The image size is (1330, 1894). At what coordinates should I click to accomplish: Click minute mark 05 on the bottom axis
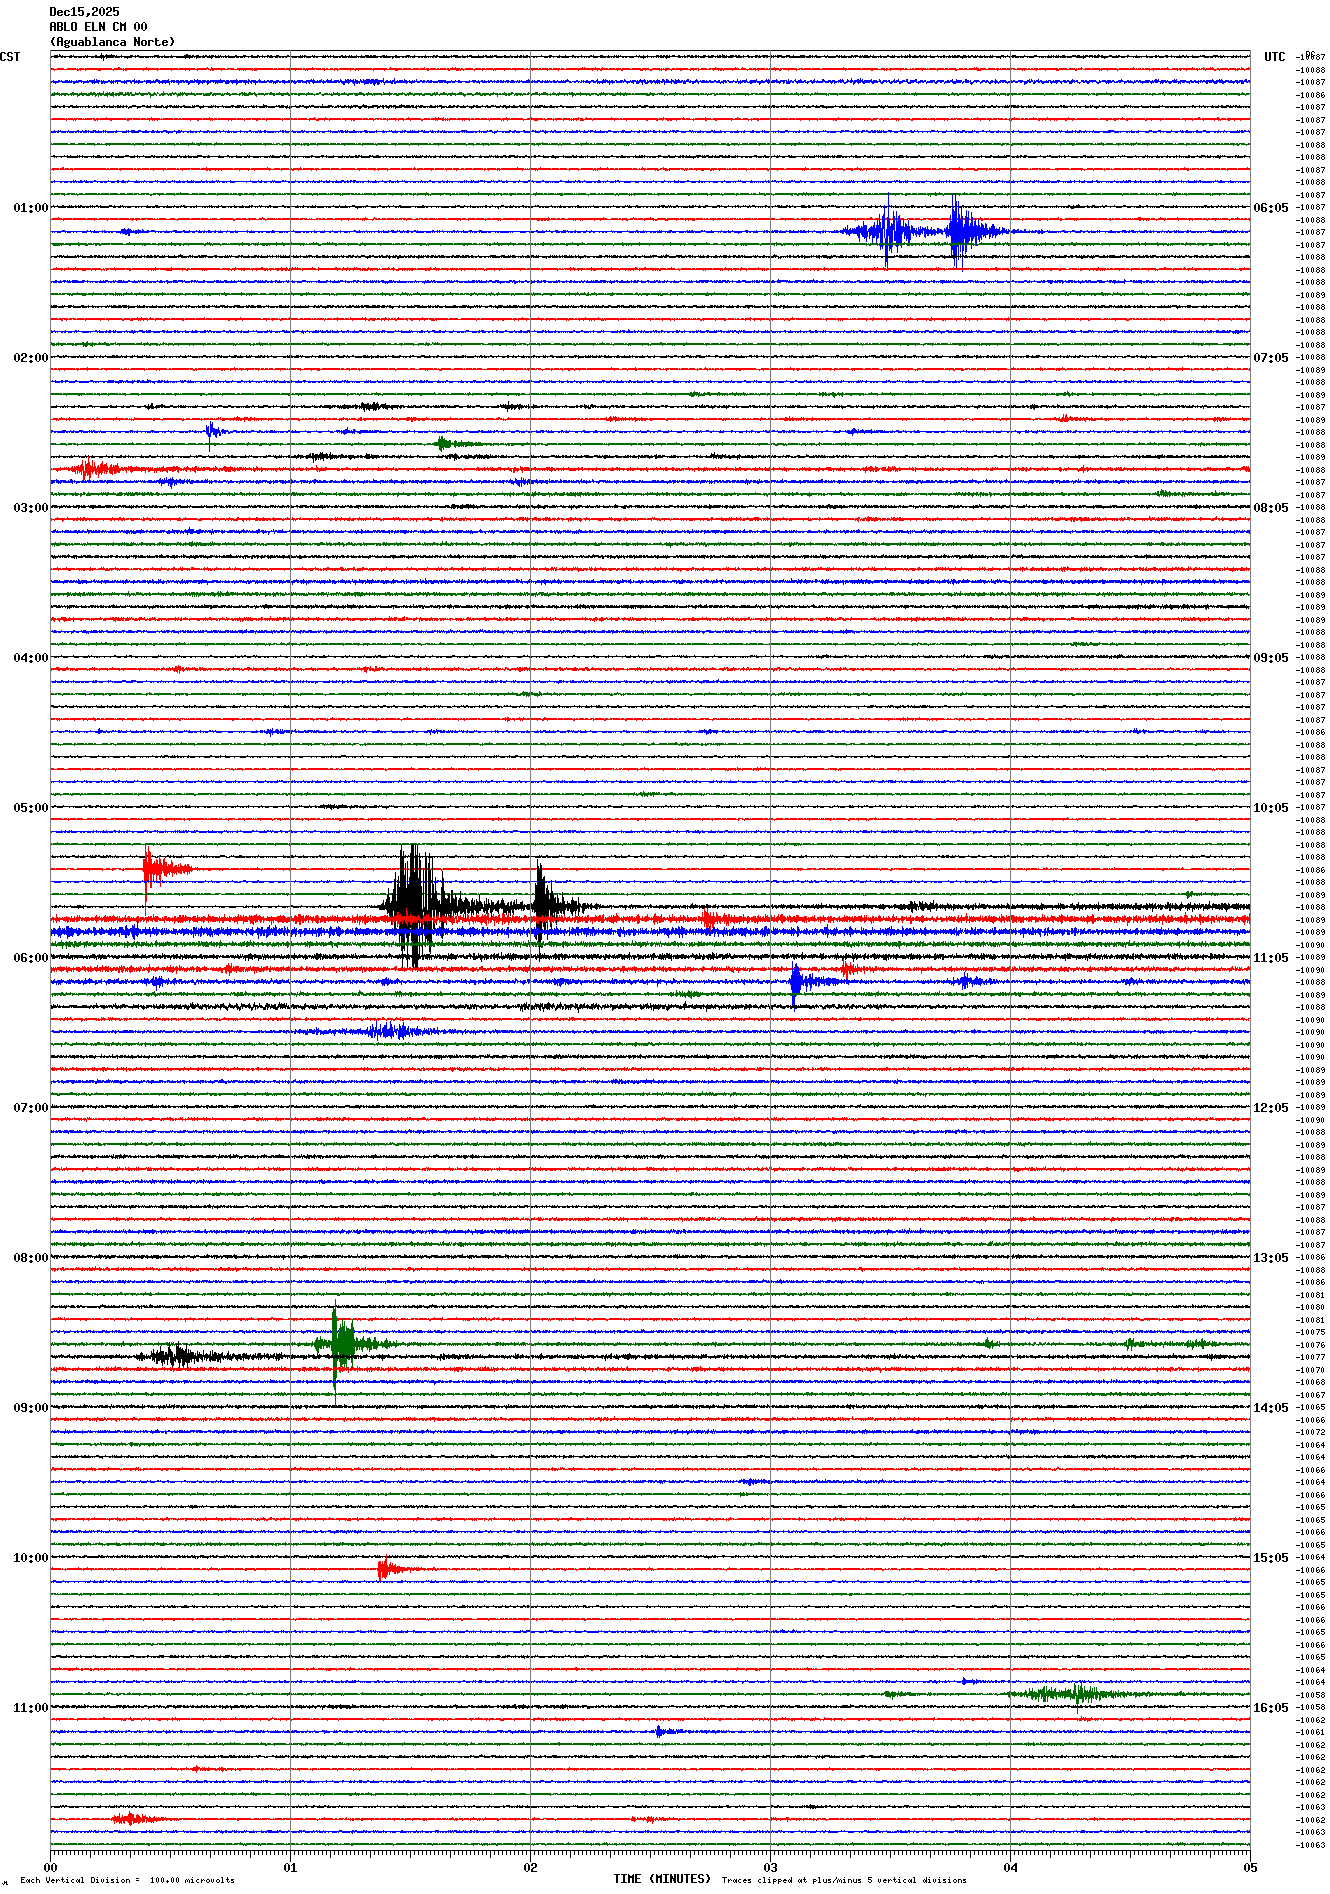tap(1249, 1867)
